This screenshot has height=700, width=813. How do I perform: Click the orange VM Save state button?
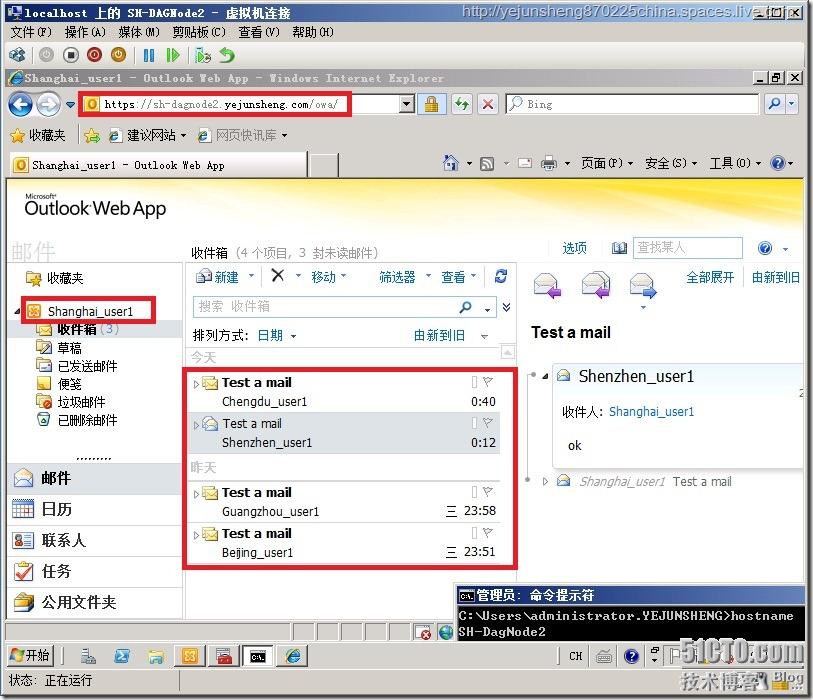pyautogui.click(x=118, y=54)
